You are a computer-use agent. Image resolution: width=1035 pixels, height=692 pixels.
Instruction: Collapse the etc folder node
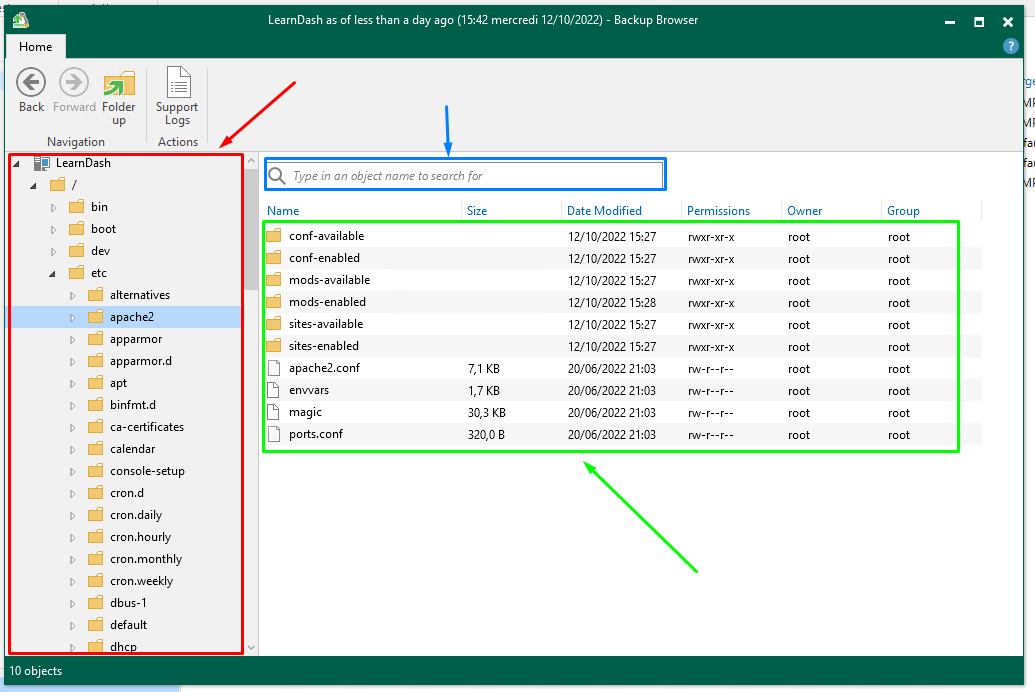pos(52,274)
